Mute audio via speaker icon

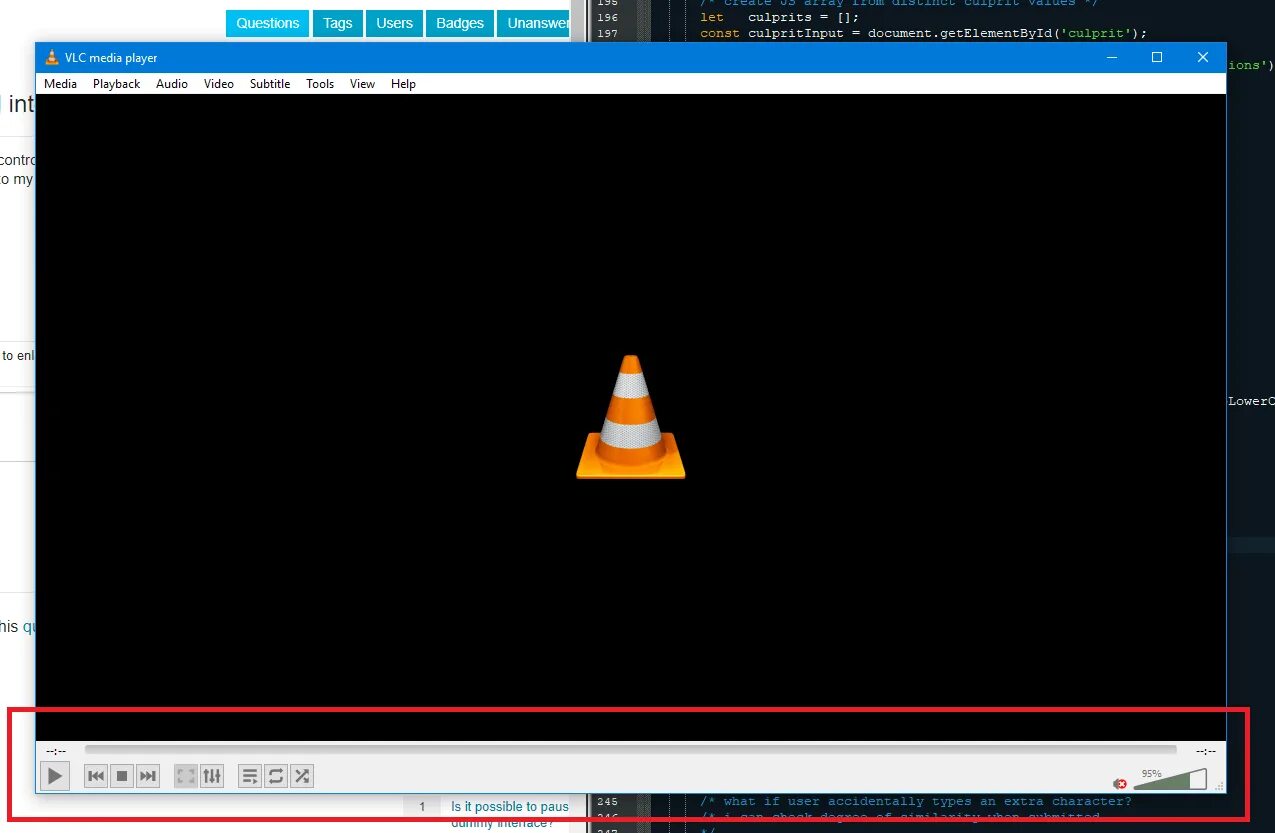coord(1120,784)
